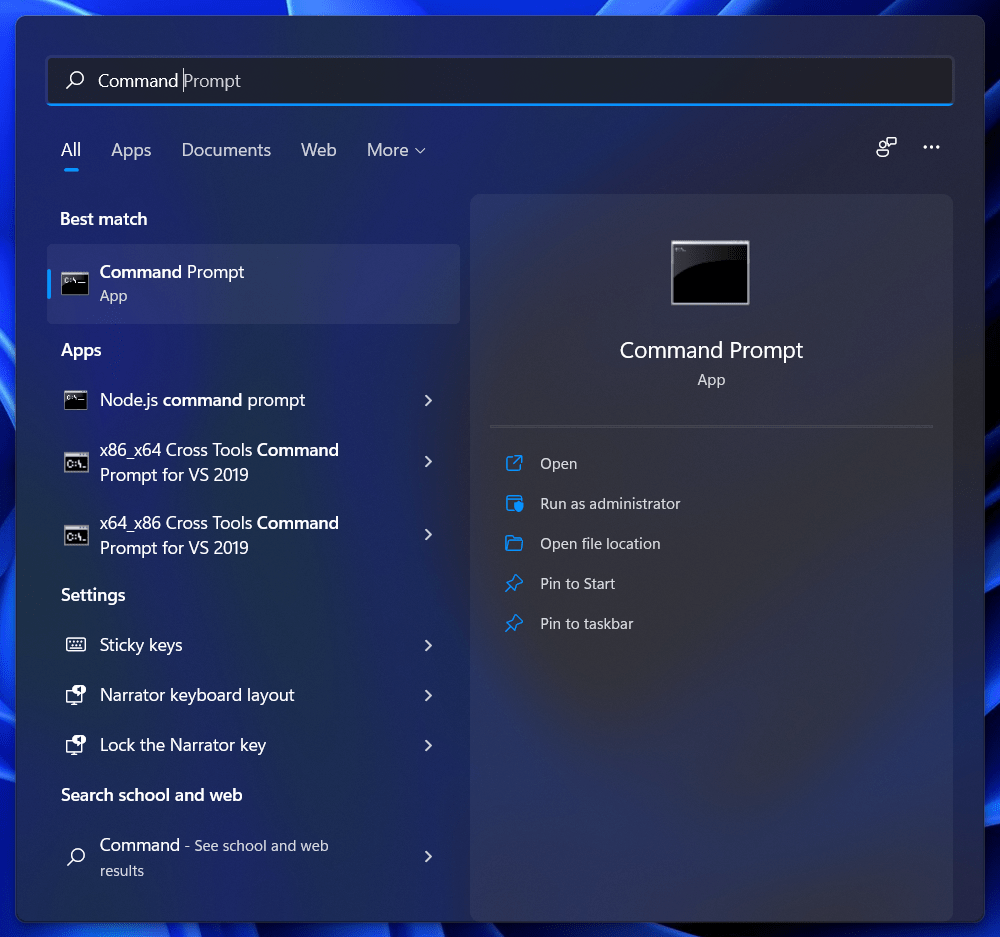Open search options via the ellipsis icon
This screenshot has height=937, width=1000.
point(931,147)
